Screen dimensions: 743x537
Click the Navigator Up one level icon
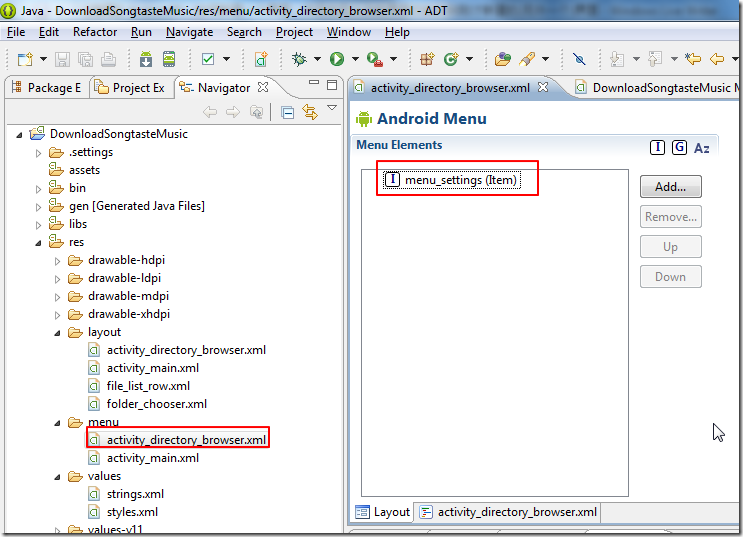click(x=256, y=112)
